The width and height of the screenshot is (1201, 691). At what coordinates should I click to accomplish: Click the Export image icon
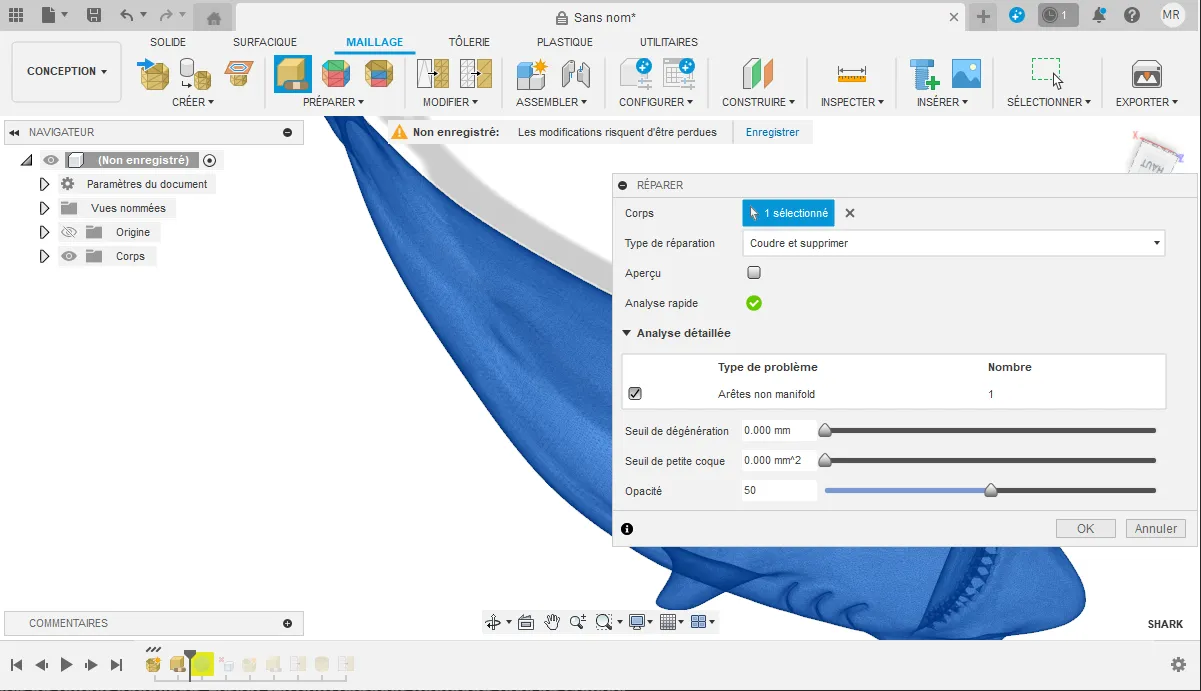1146,74
